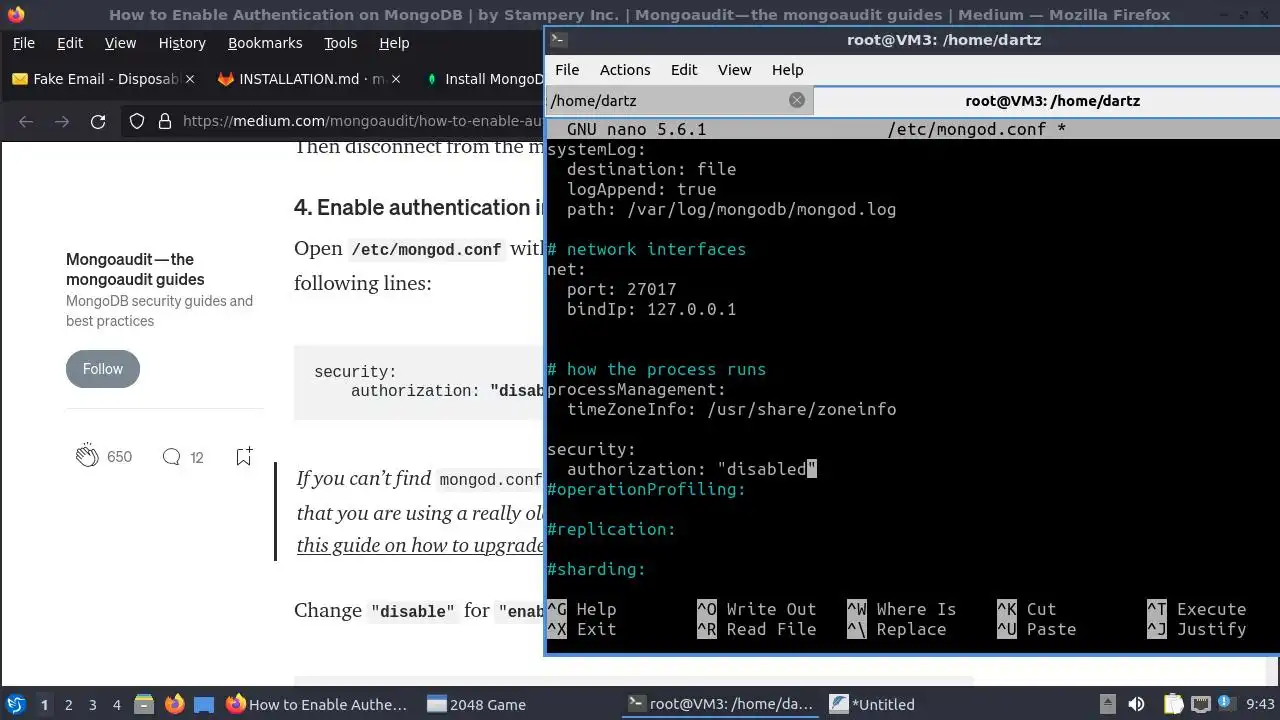Close the Fake Email browser tab

point(191,79)
